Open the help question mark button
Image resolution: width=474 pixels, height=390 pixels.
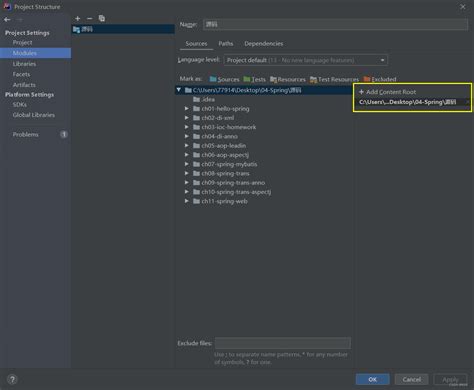12,379
